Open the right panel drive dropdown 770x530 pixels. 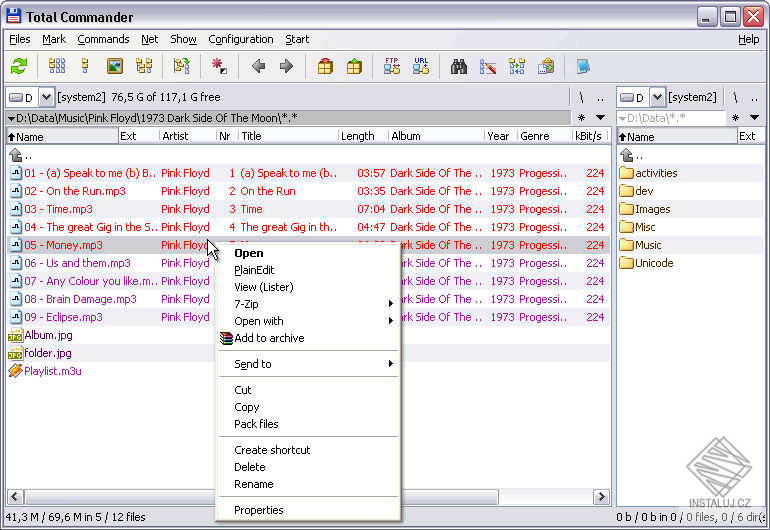657,97
